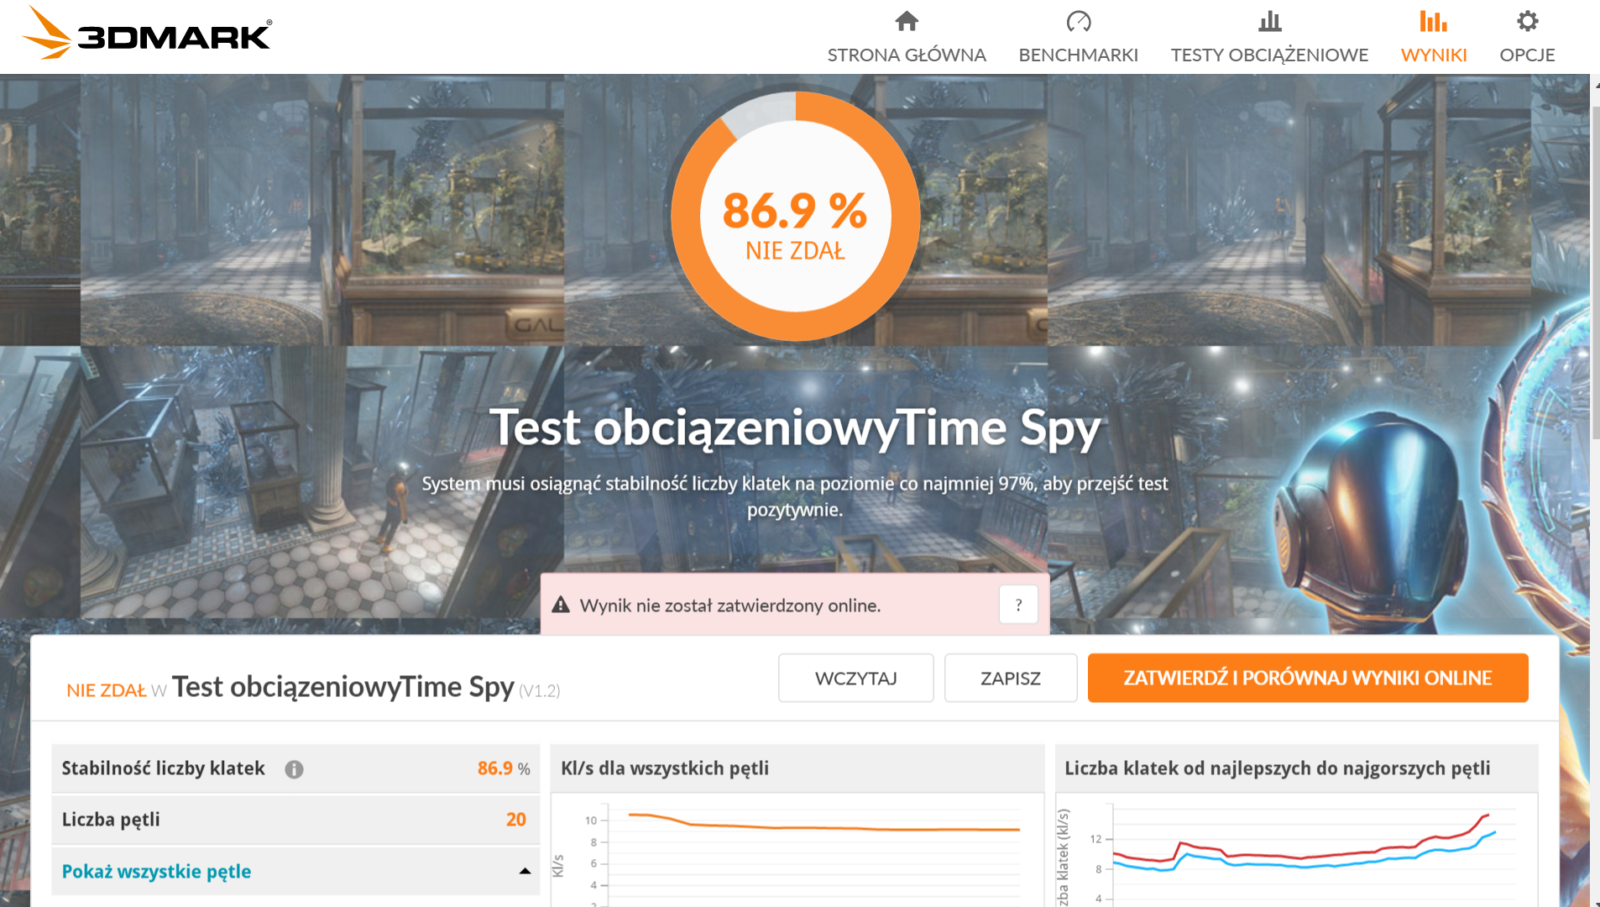Click info icon beside Stabilność liczby klatek
The height and width of the screenshot is (907, 1600).
point(294,769)
